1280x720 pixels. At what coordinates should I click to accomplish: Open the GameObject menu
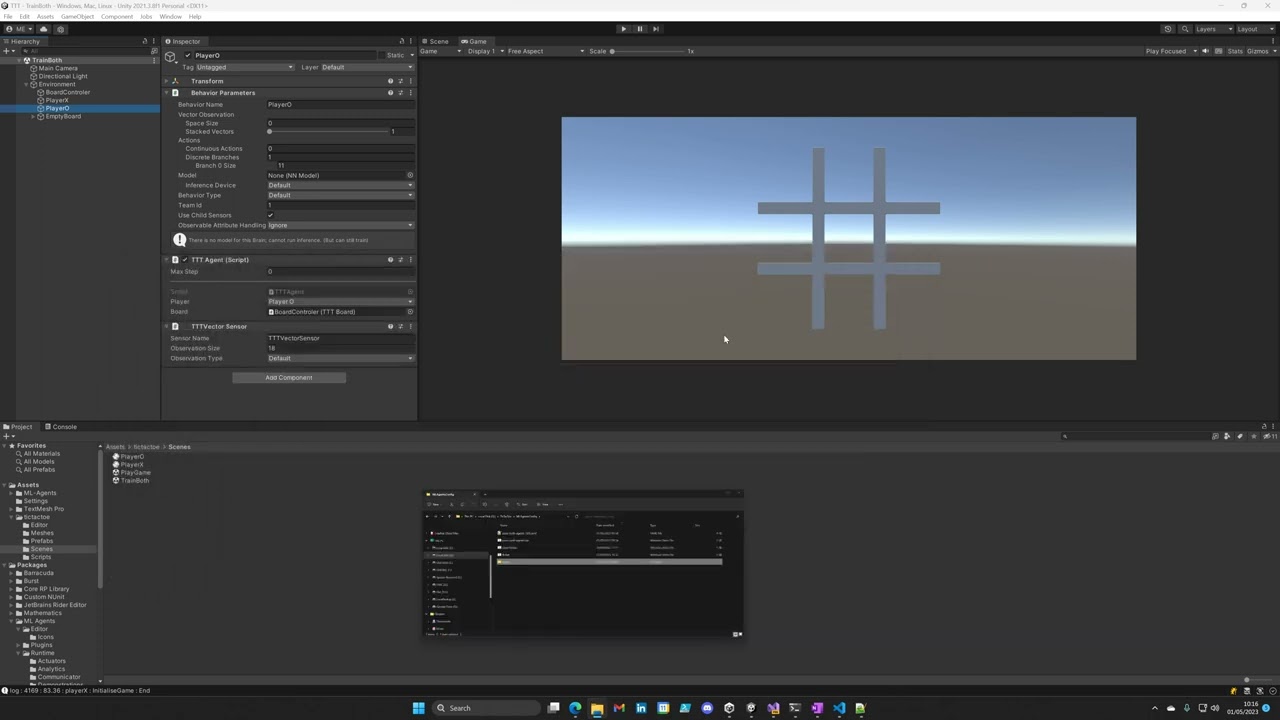click(x=77, y=17)
